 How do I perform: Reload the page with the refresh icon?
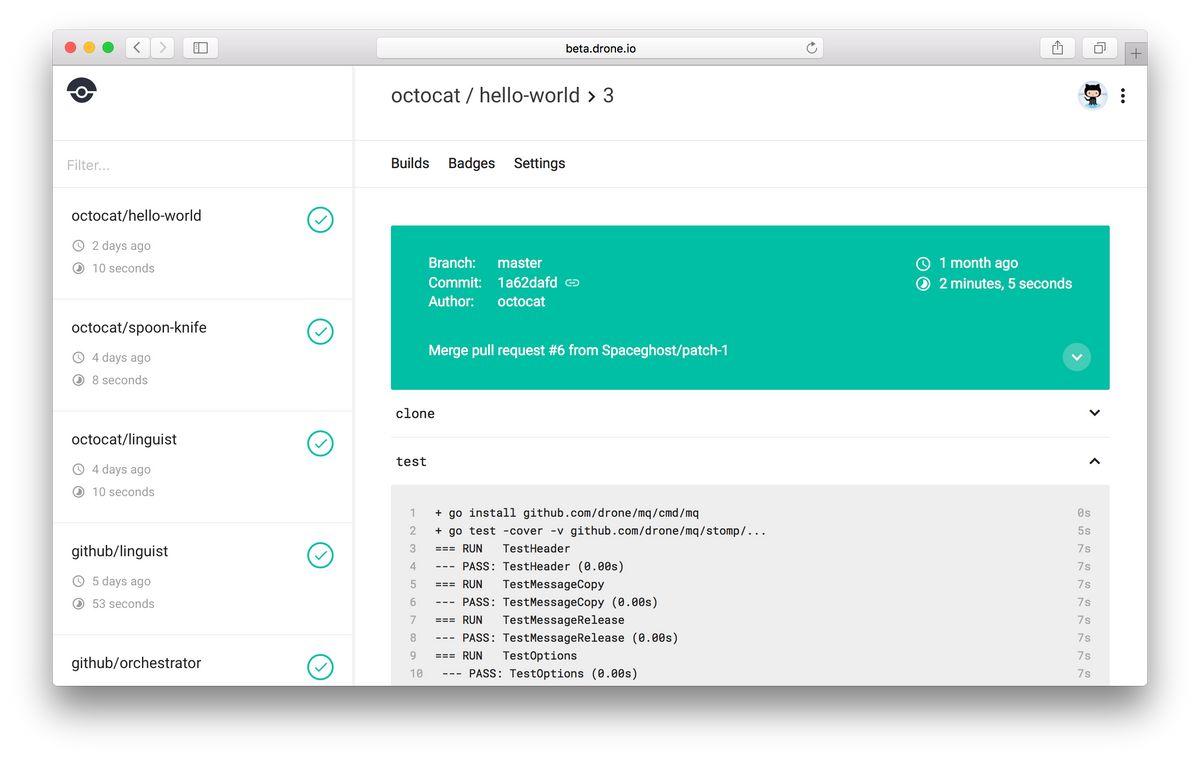tap(812, 47)
